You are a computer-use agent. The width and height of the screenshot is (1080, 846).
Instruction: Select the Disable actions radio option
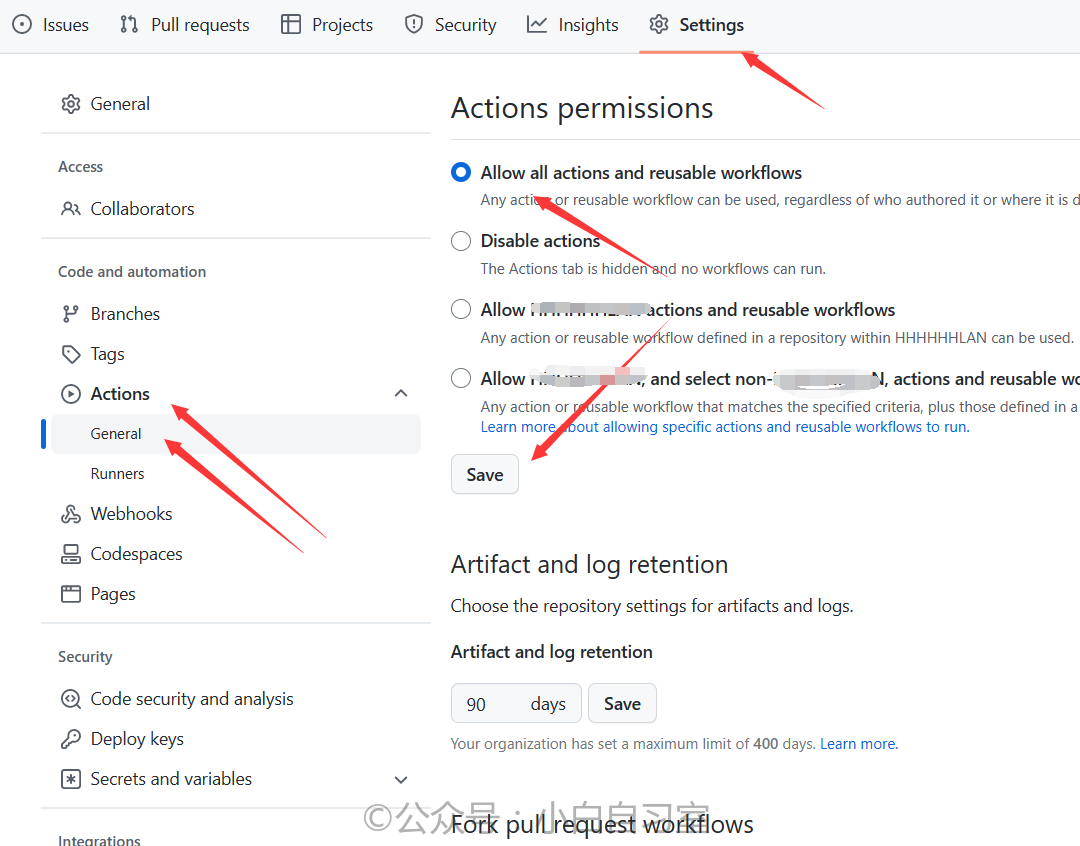(461, 241)
